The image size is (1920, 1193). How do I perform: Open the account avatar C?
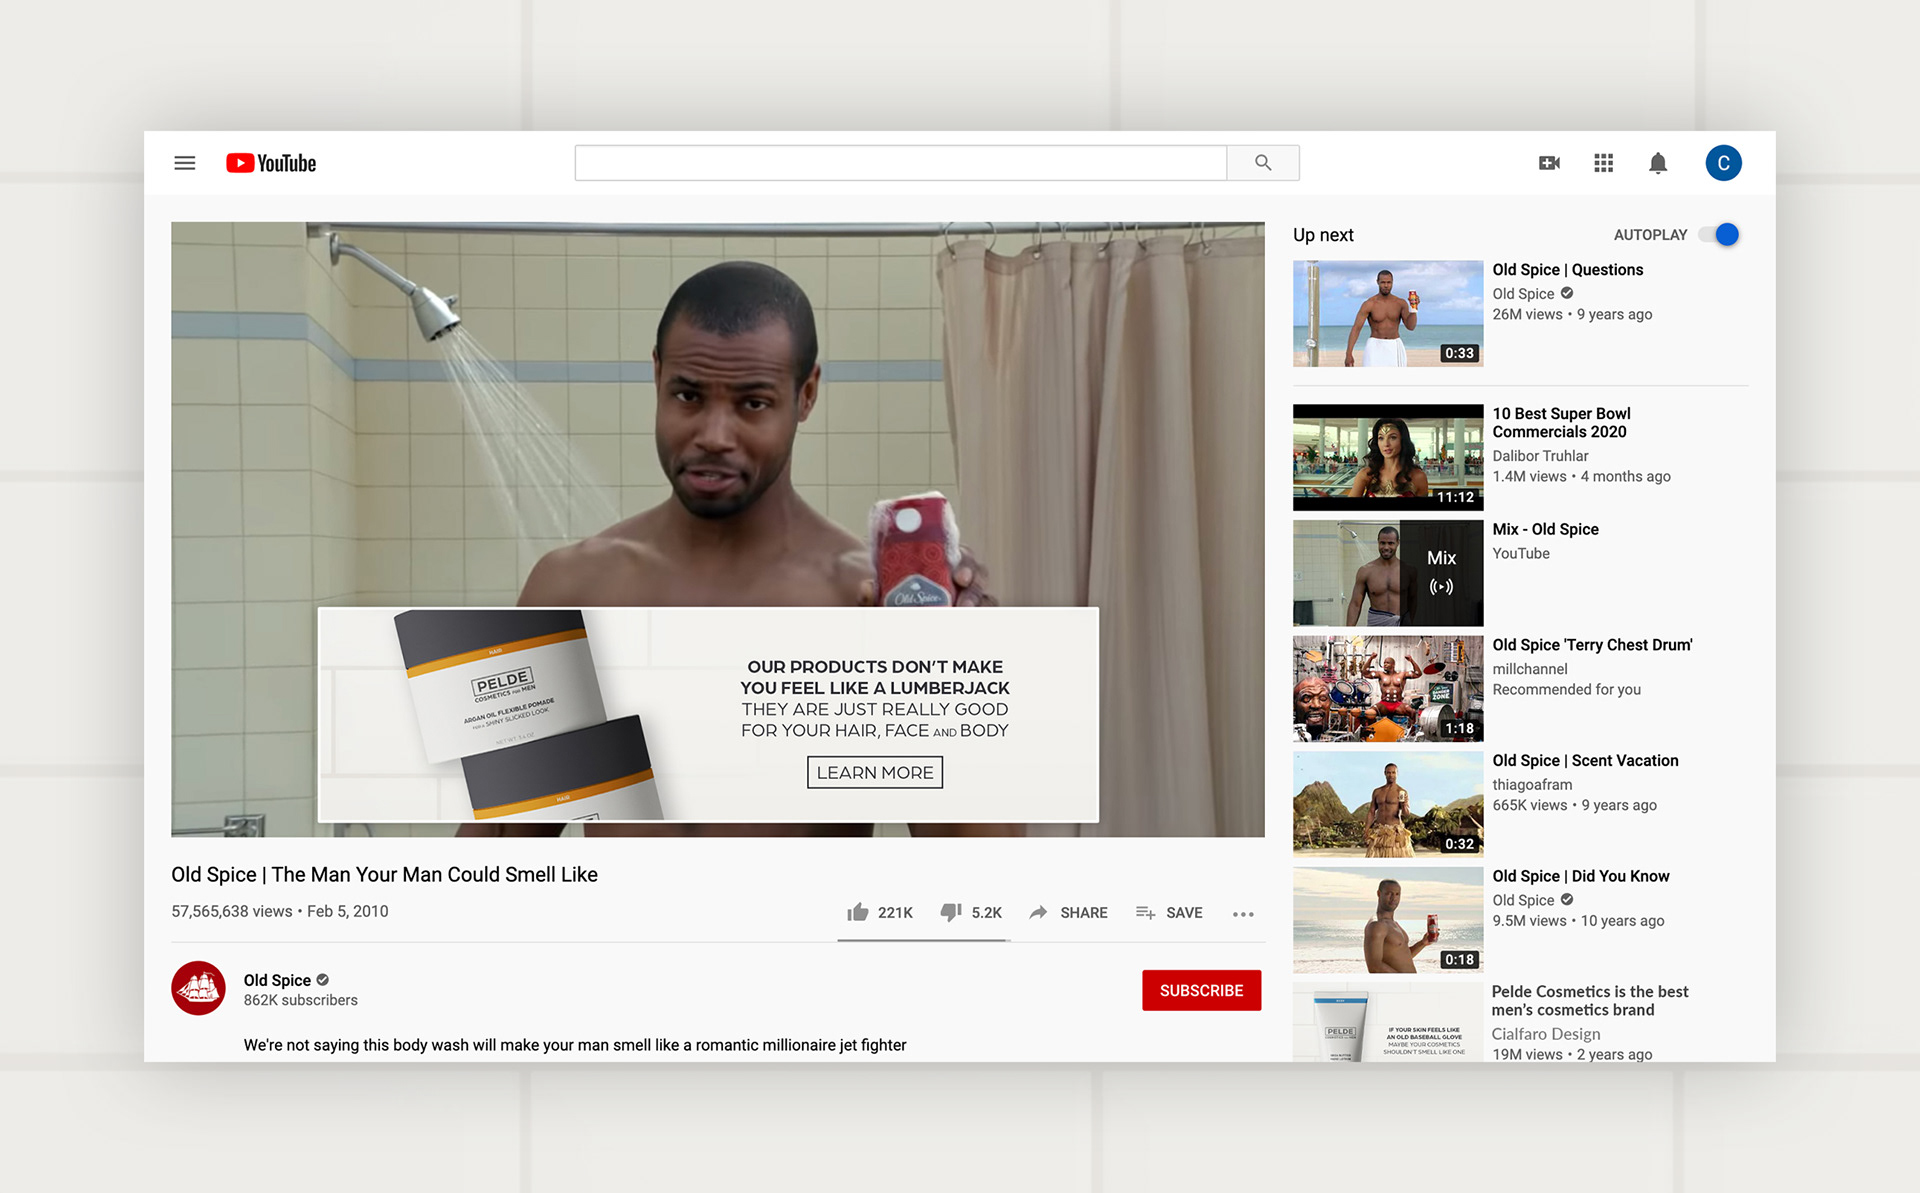pyautogui.click(x=1723, y=163)
